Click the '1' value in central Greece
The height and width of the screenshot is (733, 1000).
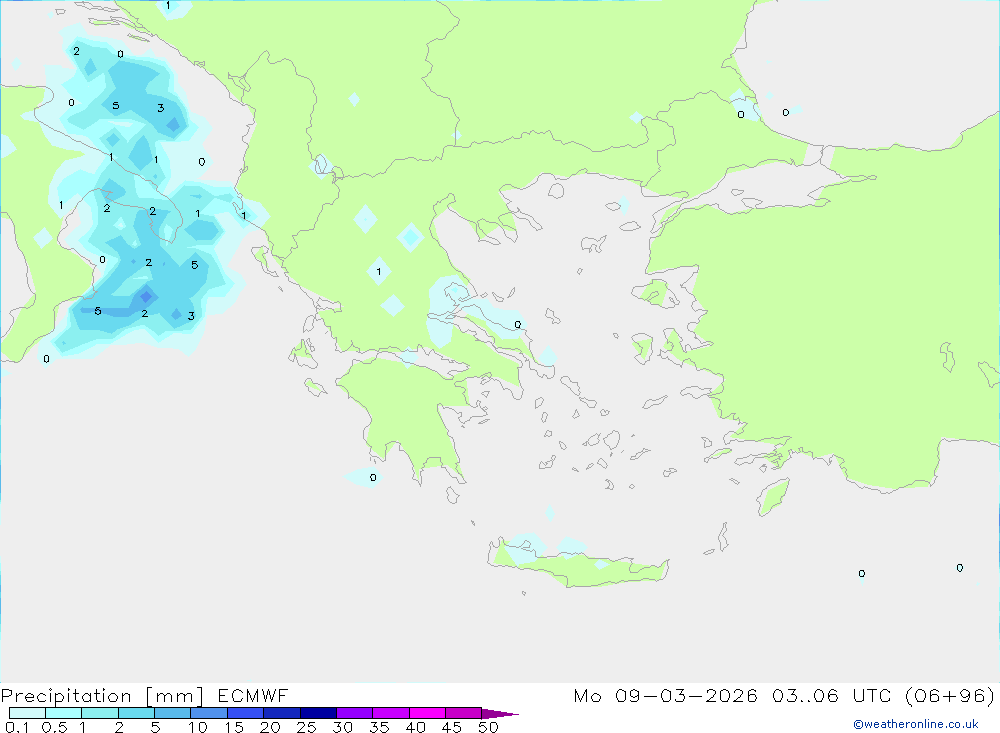point(379,272)
